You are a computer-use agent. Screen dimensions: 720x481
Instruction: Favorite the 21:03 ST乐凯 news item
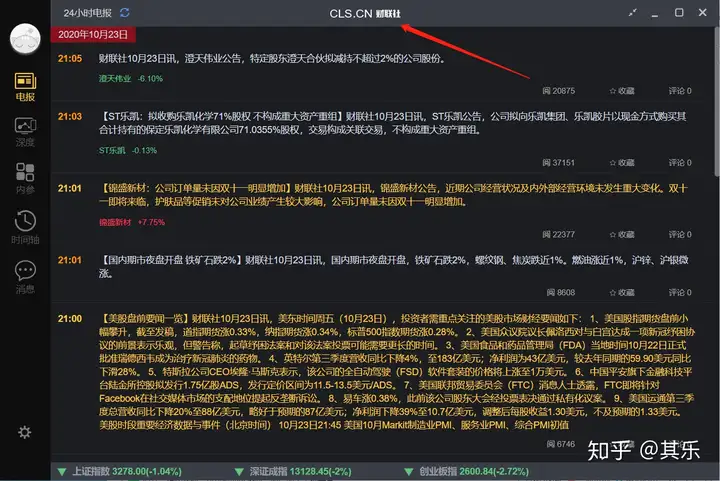click(622, 162)
